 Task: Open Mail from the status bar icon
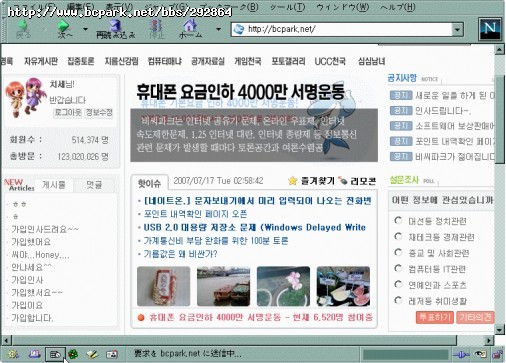(34, 354)
